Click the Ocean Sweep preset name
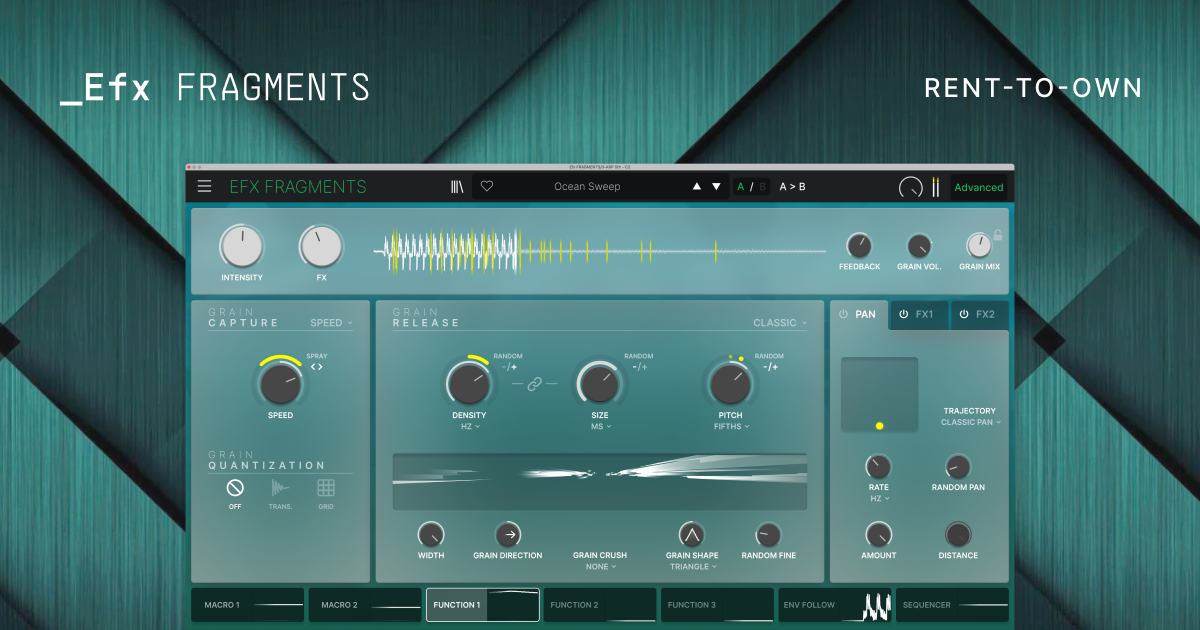This screenshot has width=1200, height=630. 587,187
